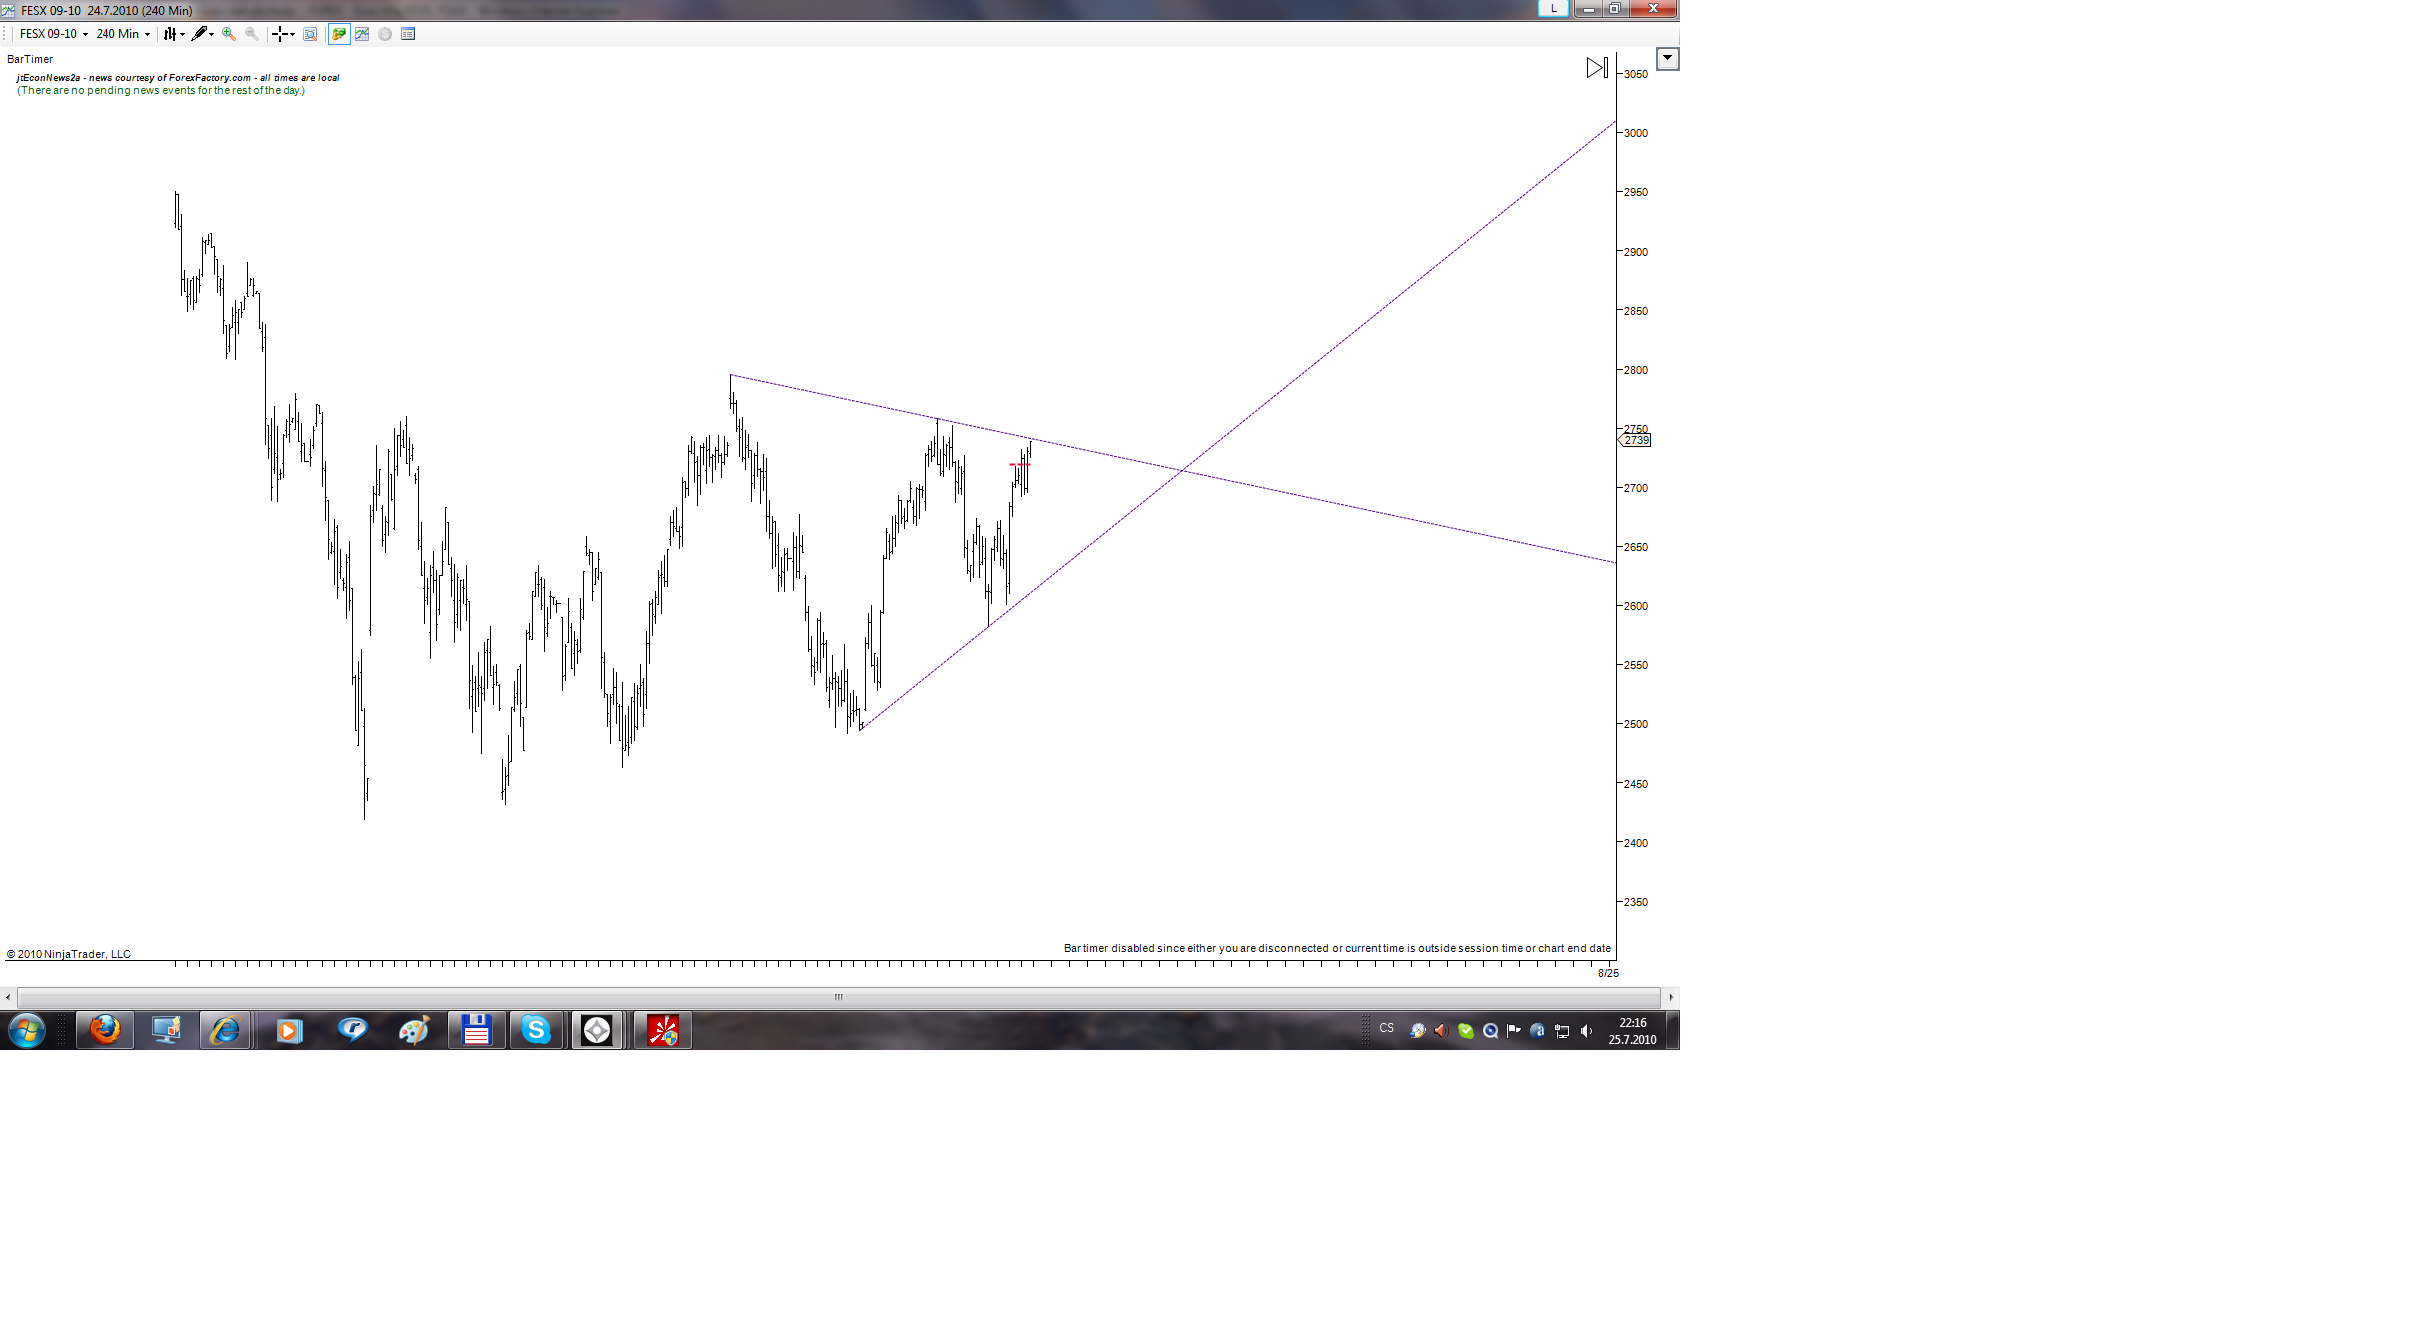Click the scrollbar left arrow button
Image resolution: width=2434 pixels, height=1320 pixels.
coord(8,997)
